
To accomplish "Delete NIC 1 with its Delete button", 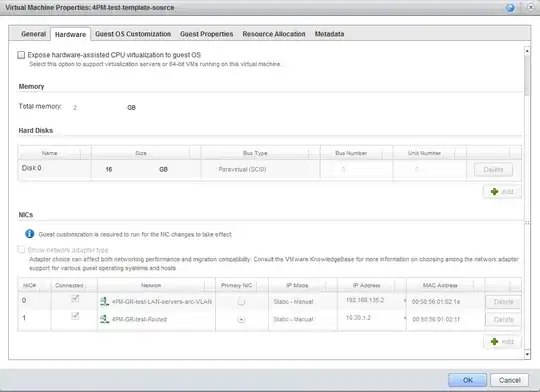I will click(503, 319).
